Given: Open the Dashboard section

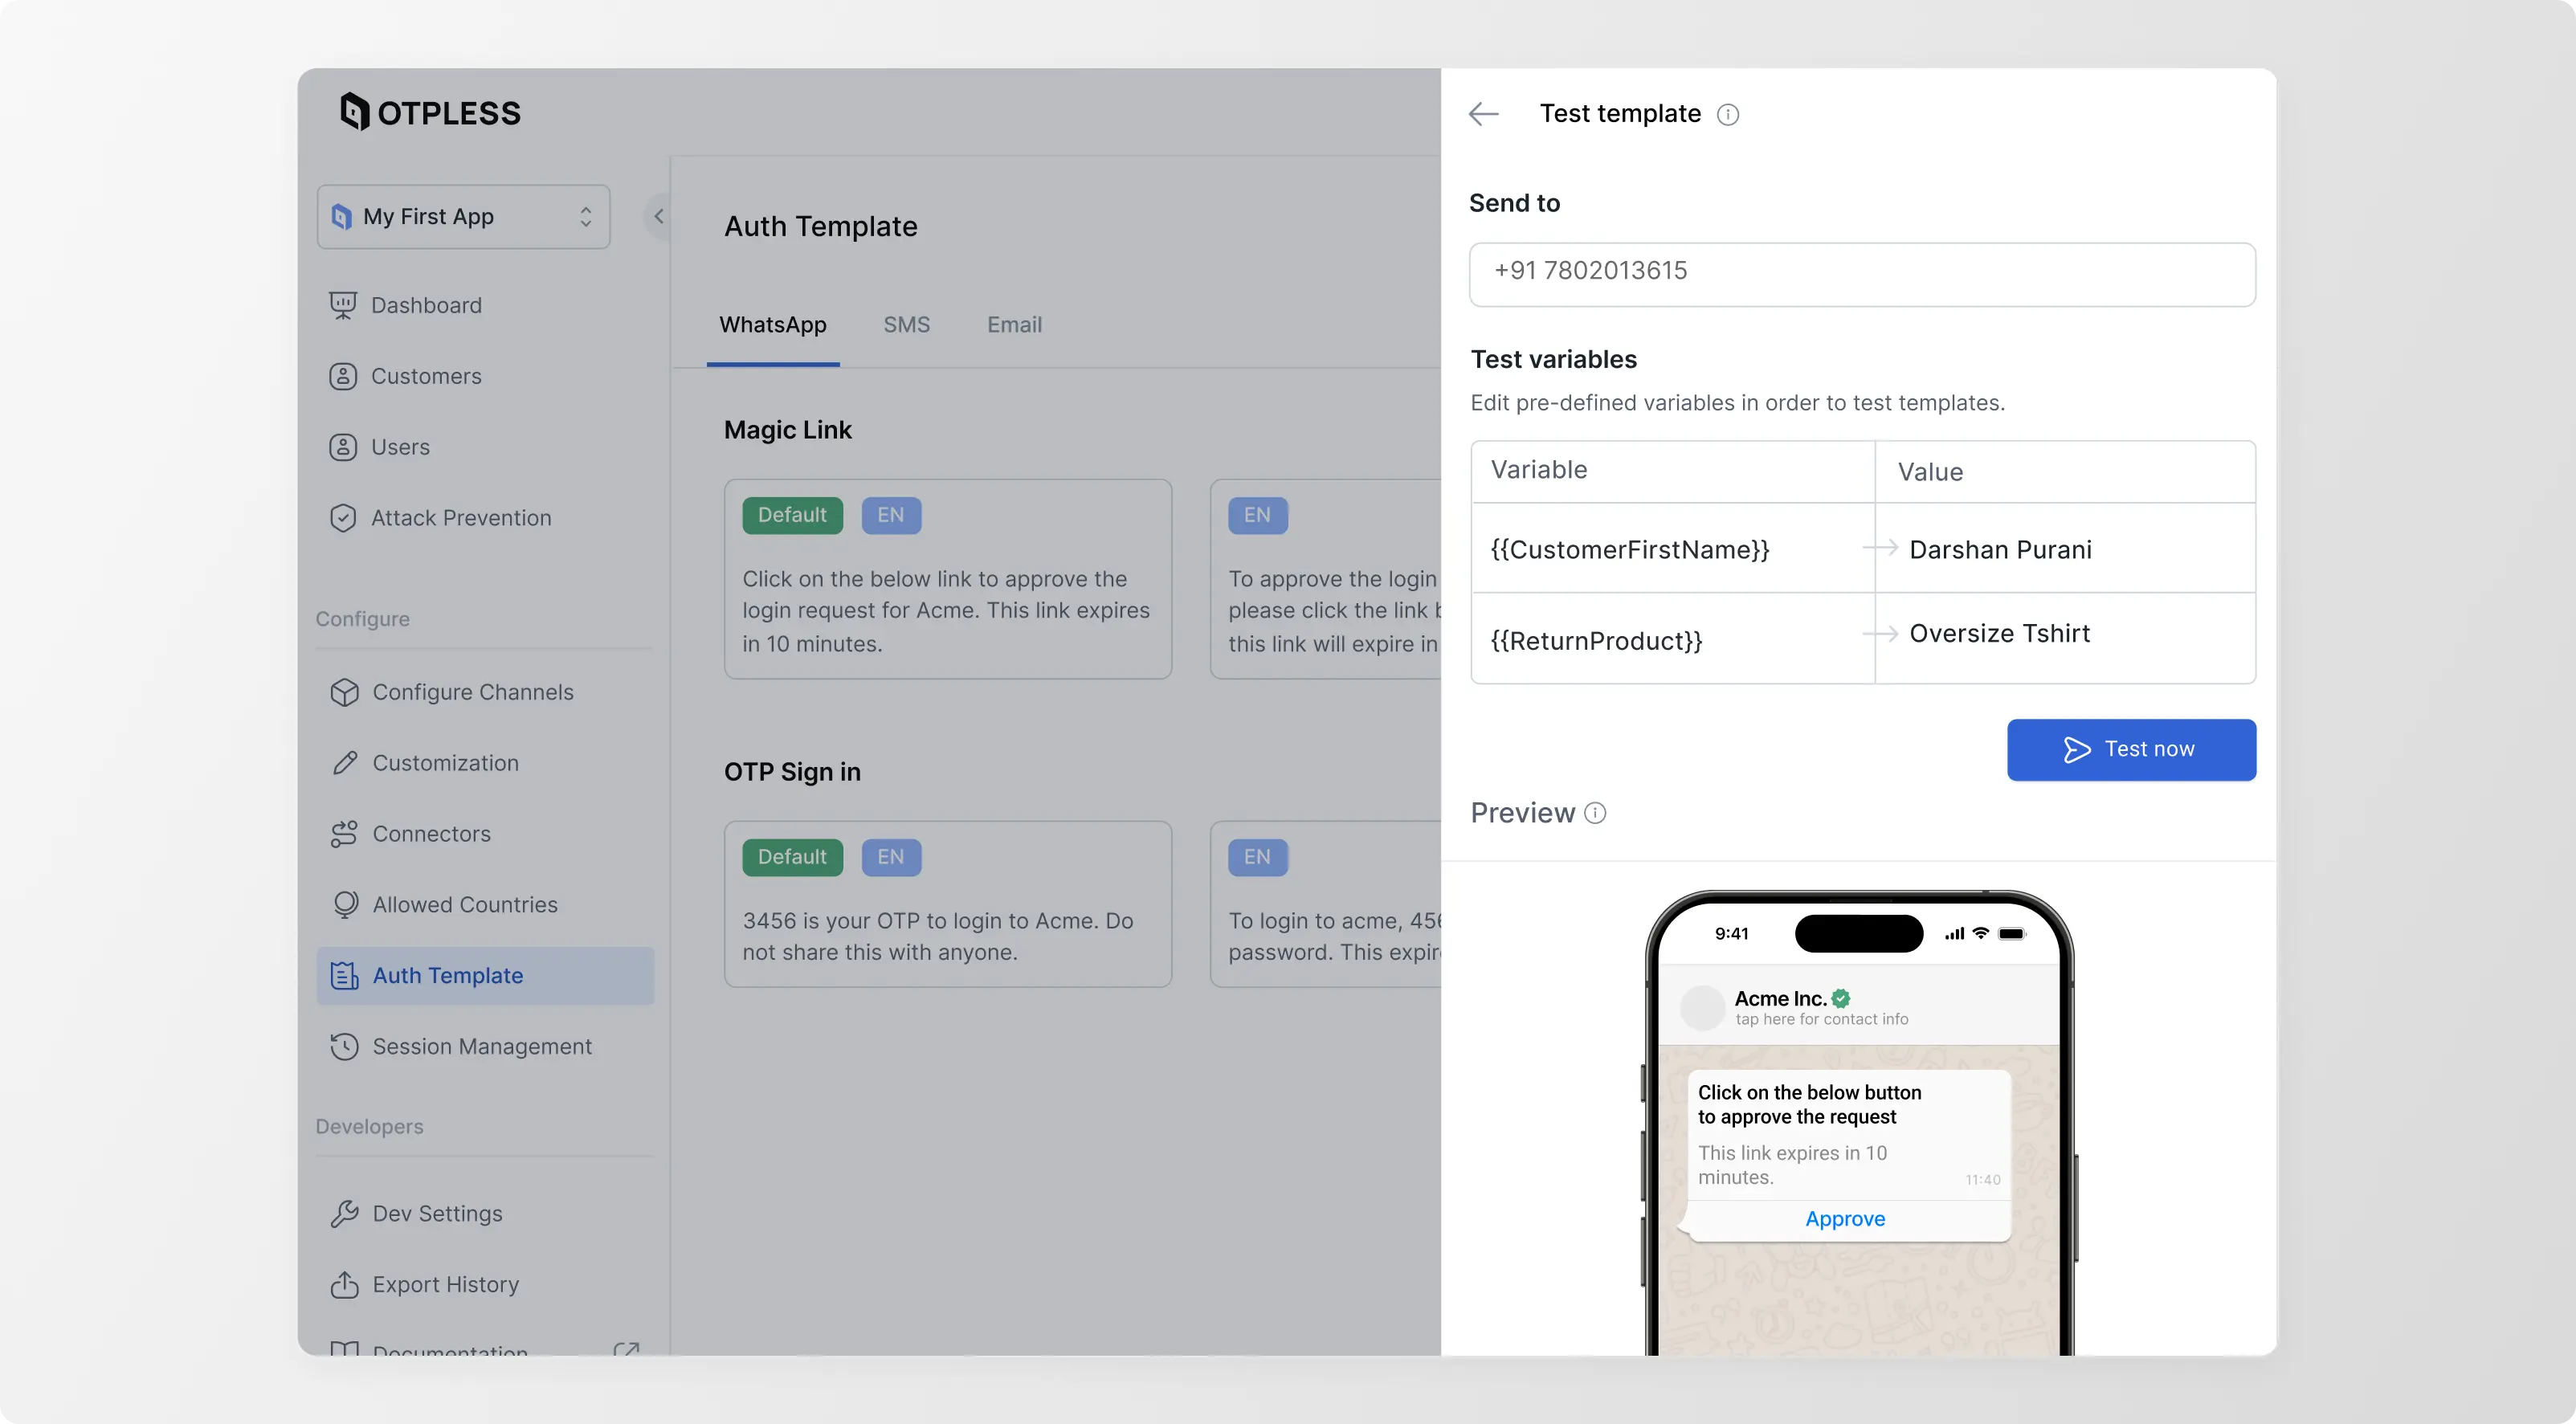Looking at the screenshot, I should (426, 305).
